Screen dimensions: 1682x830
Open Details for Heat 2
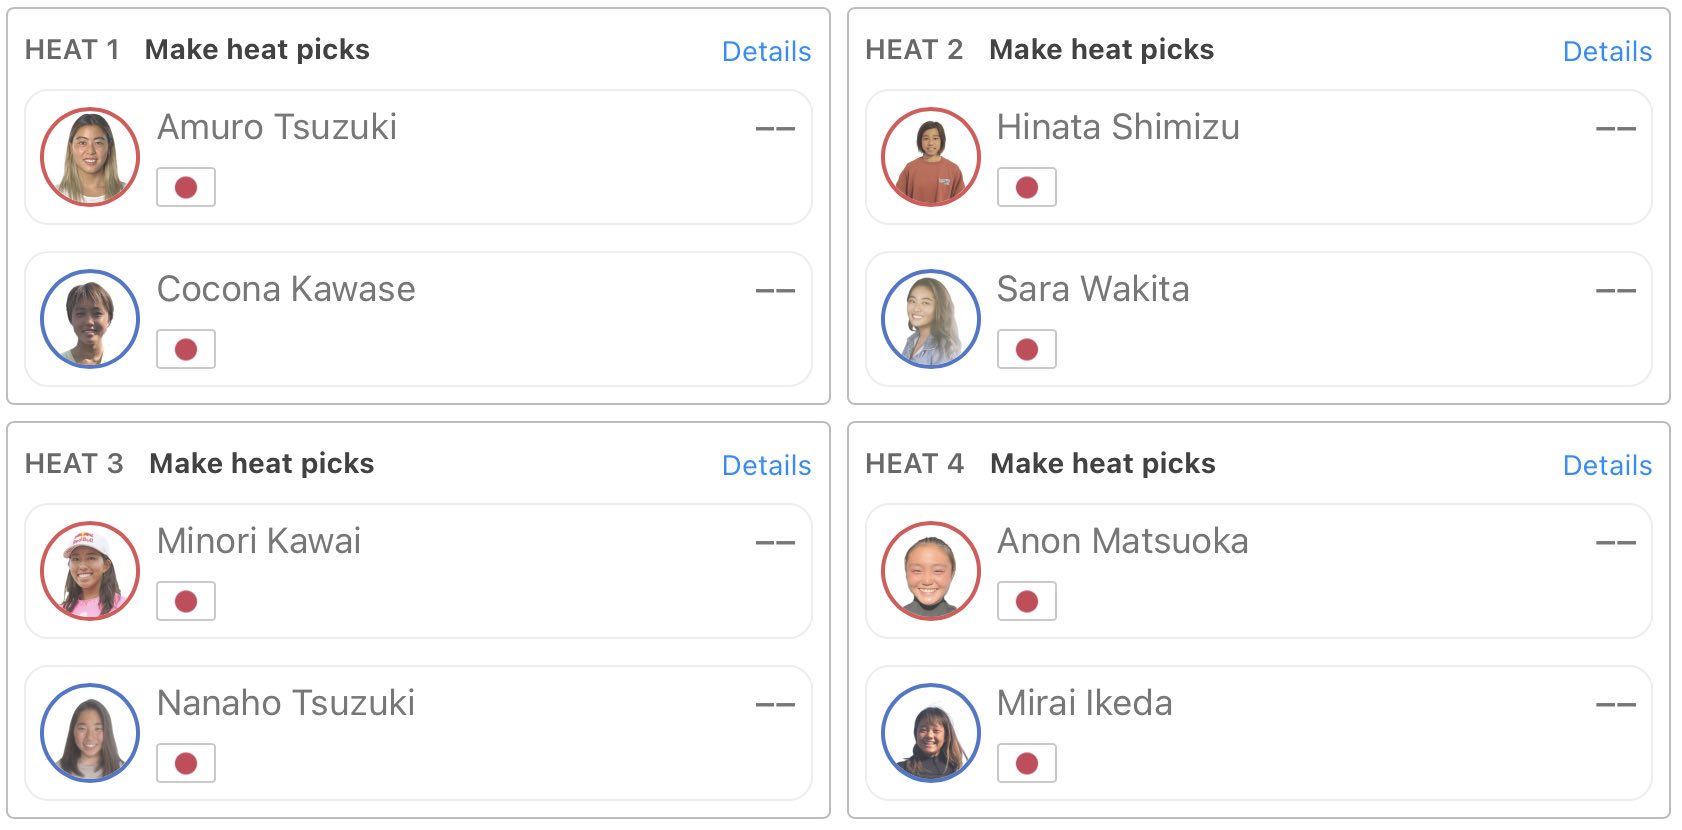(1607, 51)
